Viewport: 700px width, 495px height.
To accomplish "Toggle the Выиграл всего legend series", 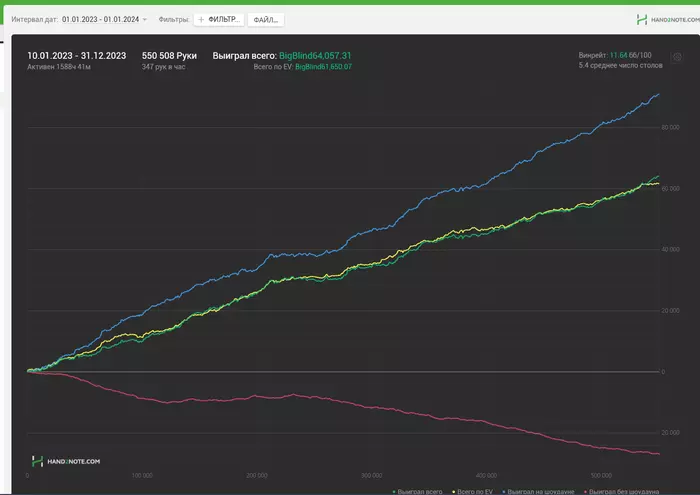I will tap(417, 491).
